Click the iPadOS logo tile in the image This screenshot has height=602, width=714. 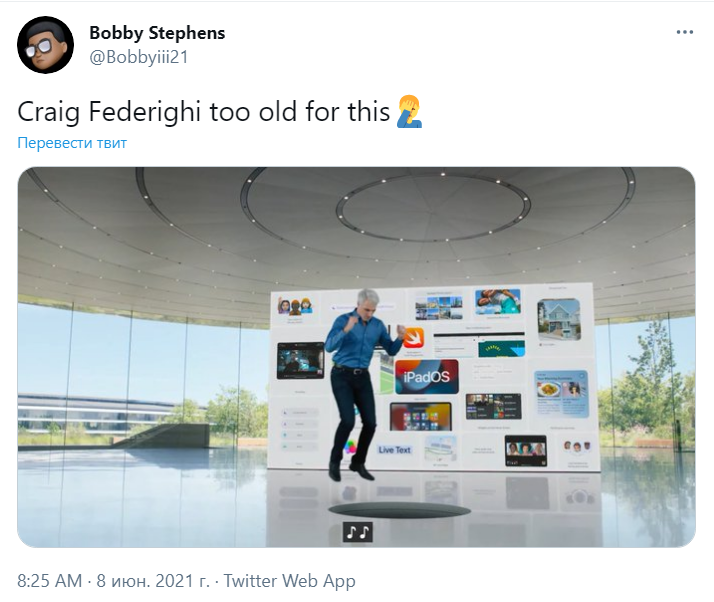(427, 377)
